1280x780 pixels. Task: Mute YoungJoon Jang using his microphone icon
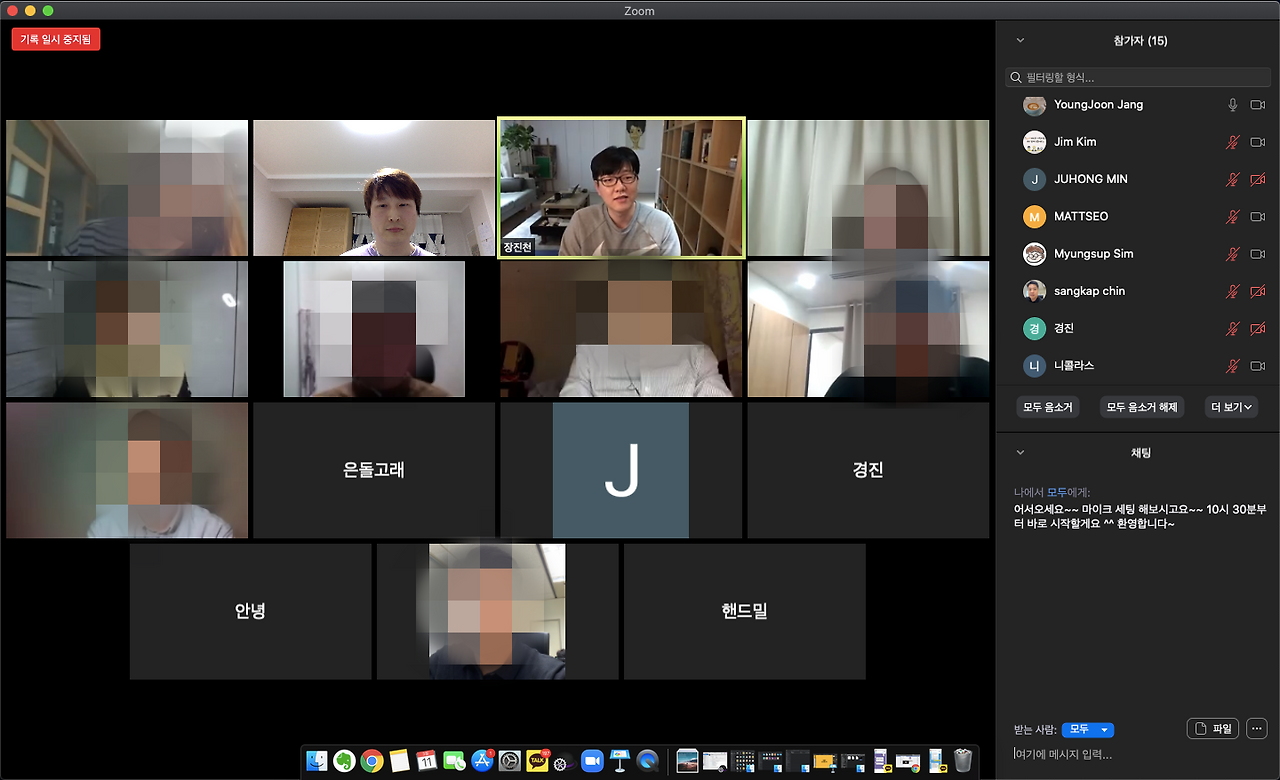pyautogui.click(x=1232, y=104)
